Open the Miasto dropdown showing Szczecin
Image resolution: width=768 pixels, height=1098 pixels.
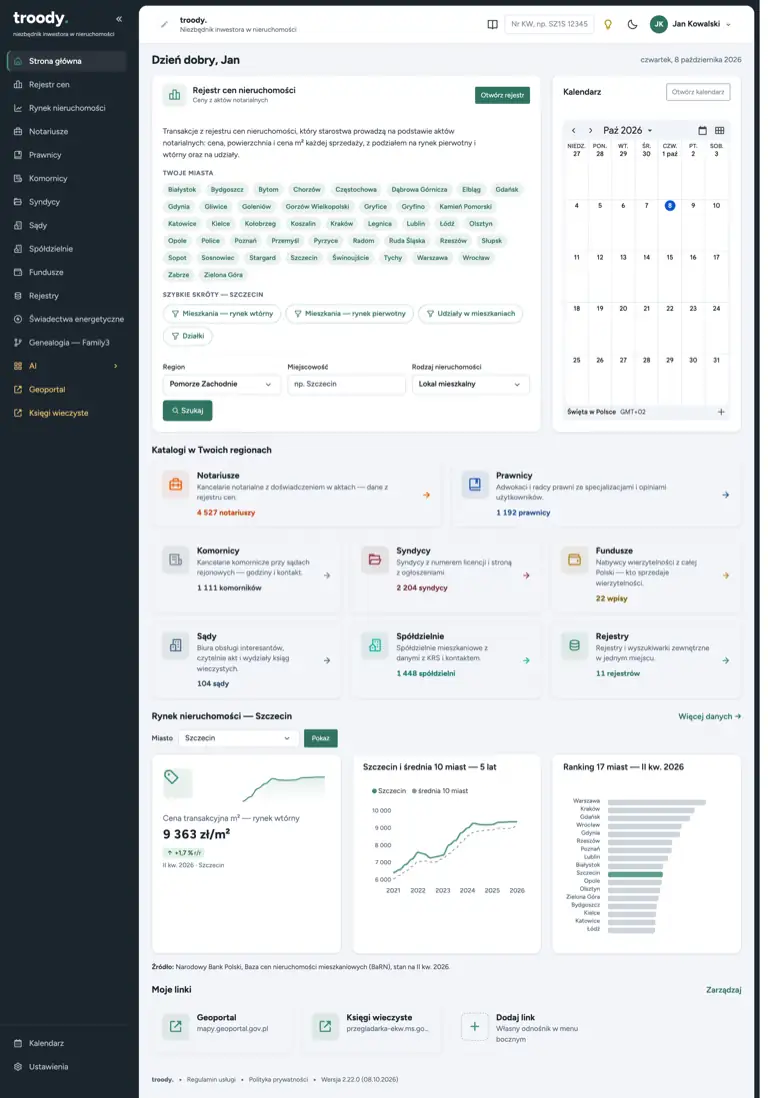[x=238, y=738]
